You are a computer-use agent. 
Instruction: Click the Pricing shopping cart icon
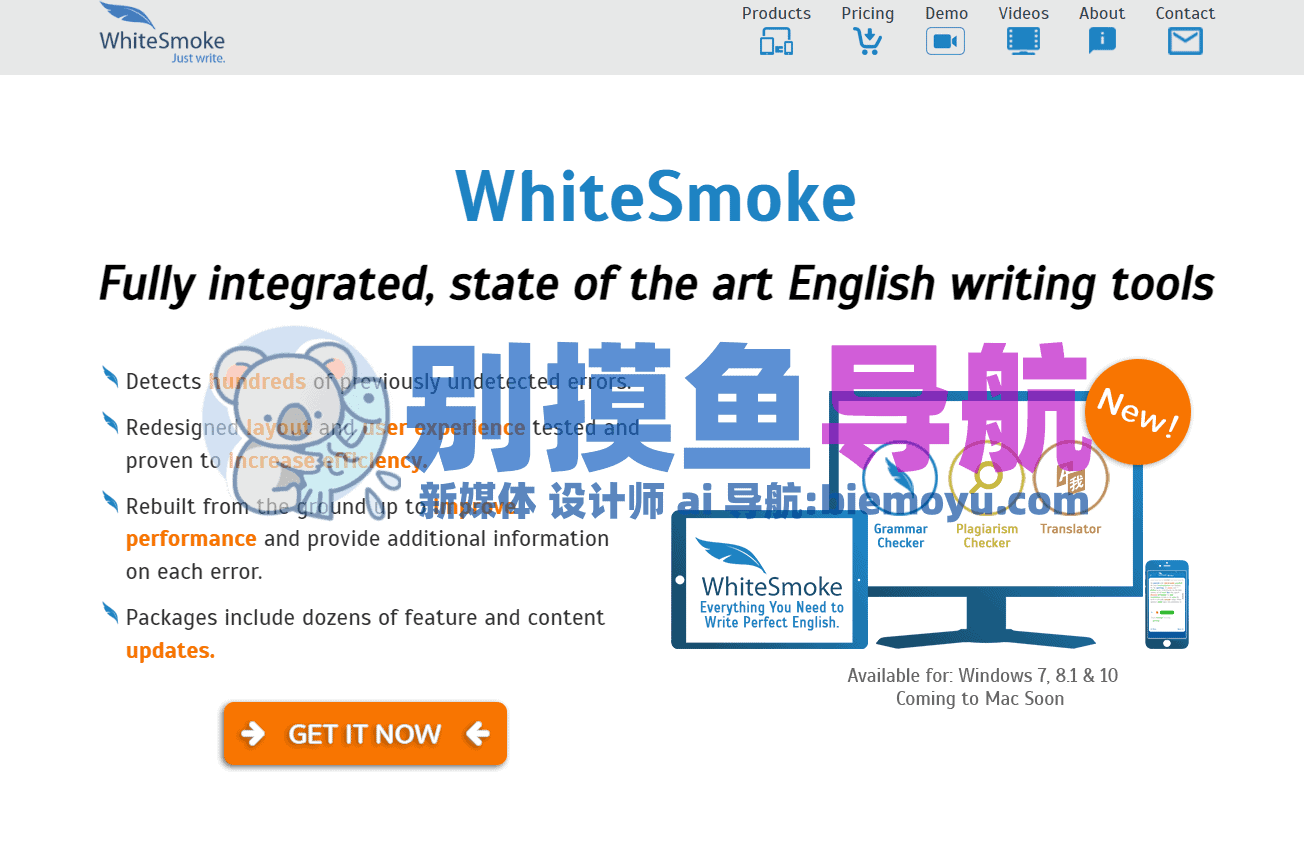867,42
